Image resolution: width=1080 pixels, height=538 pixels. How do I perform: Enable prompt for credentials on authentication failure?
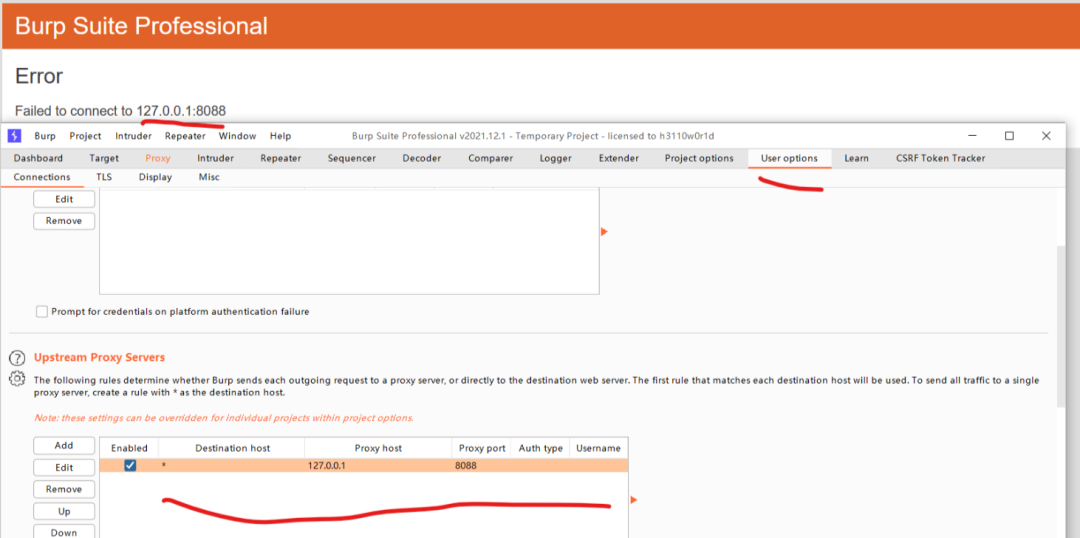pyautogui.click(x=42, y=311)
